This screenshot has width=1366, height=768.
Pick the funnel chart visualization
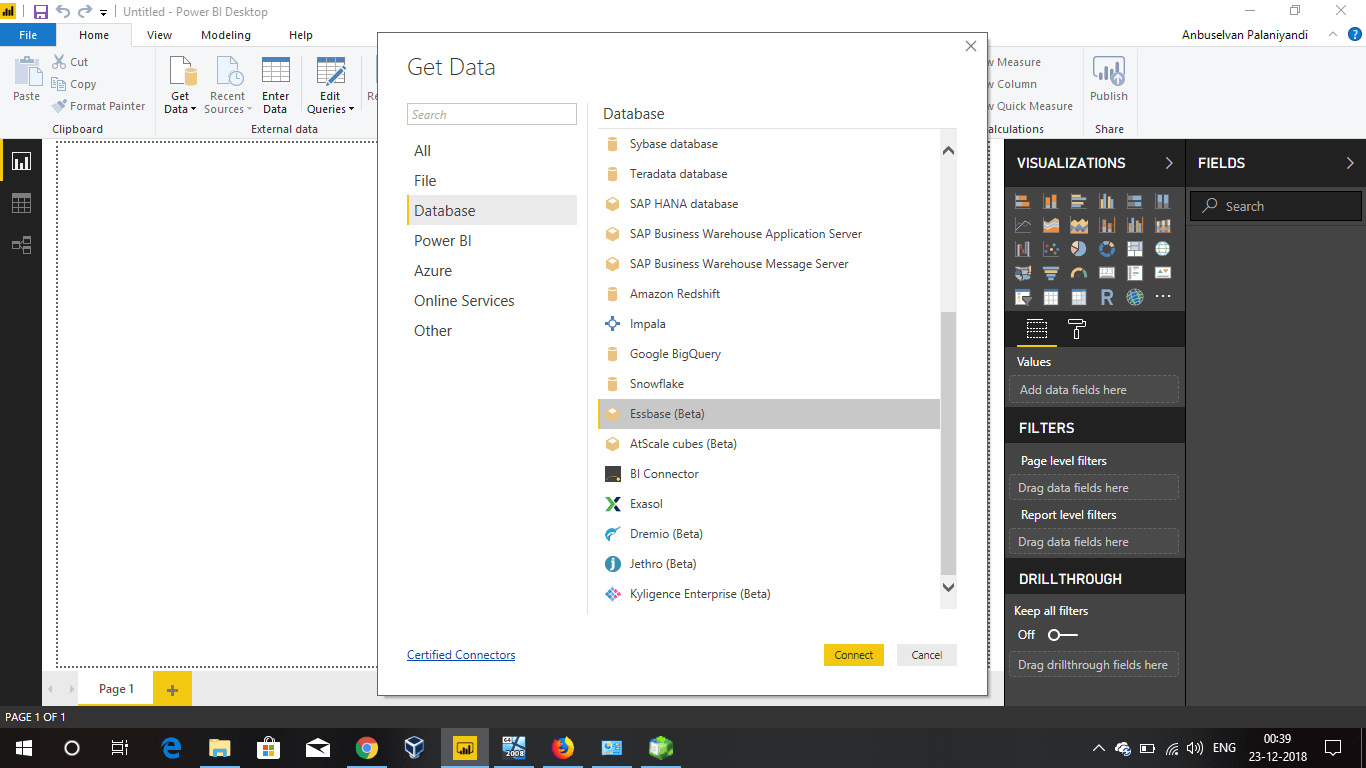pyautogui.click(x=1051, y=273)
